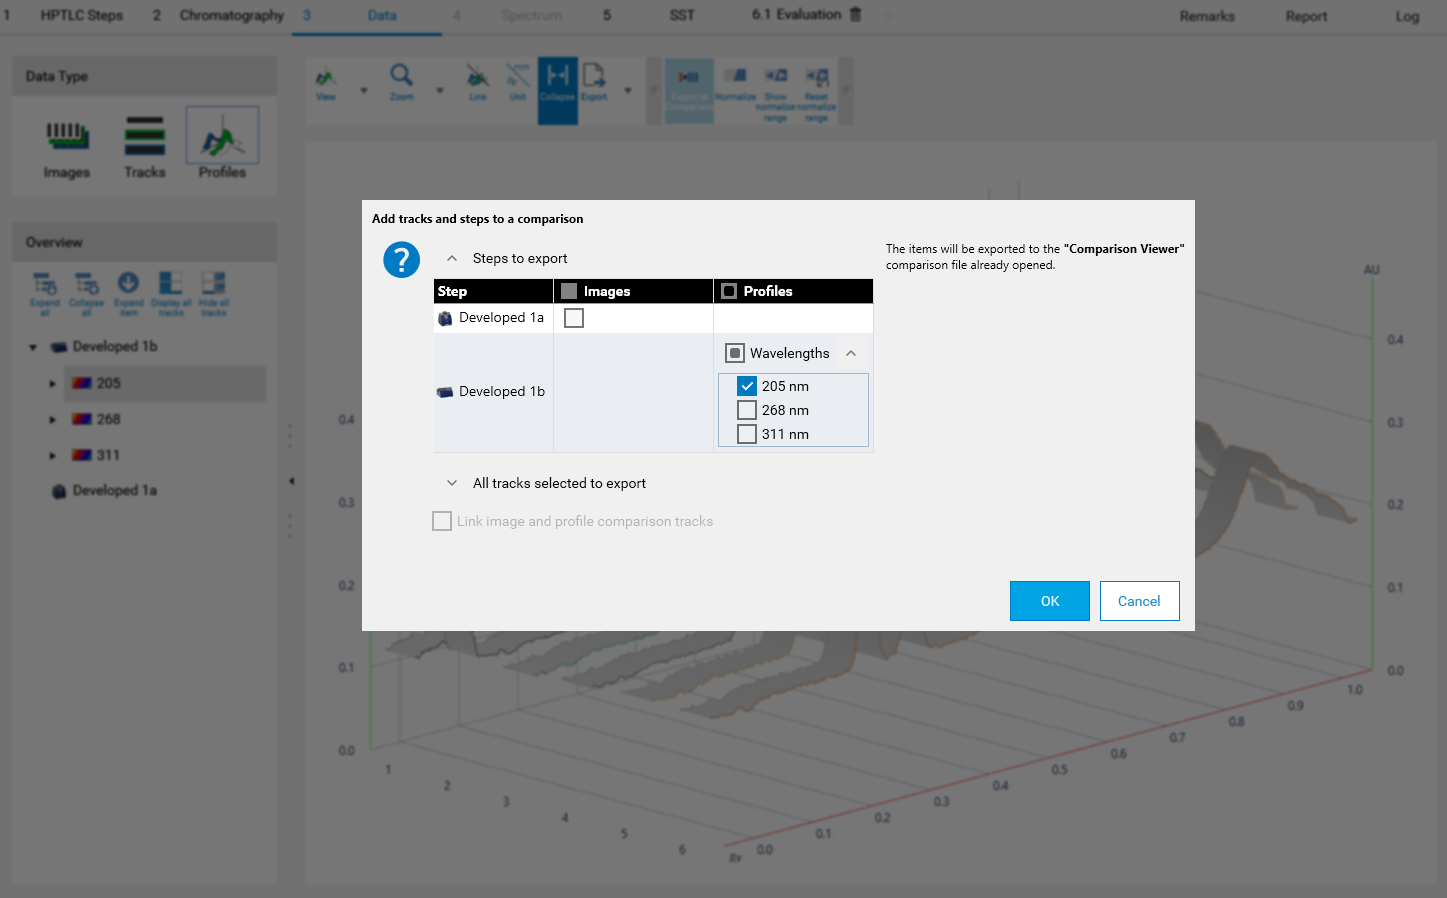Click the Images data type icon
Screen dimensions: 1447x898
[x=67, y=144]
